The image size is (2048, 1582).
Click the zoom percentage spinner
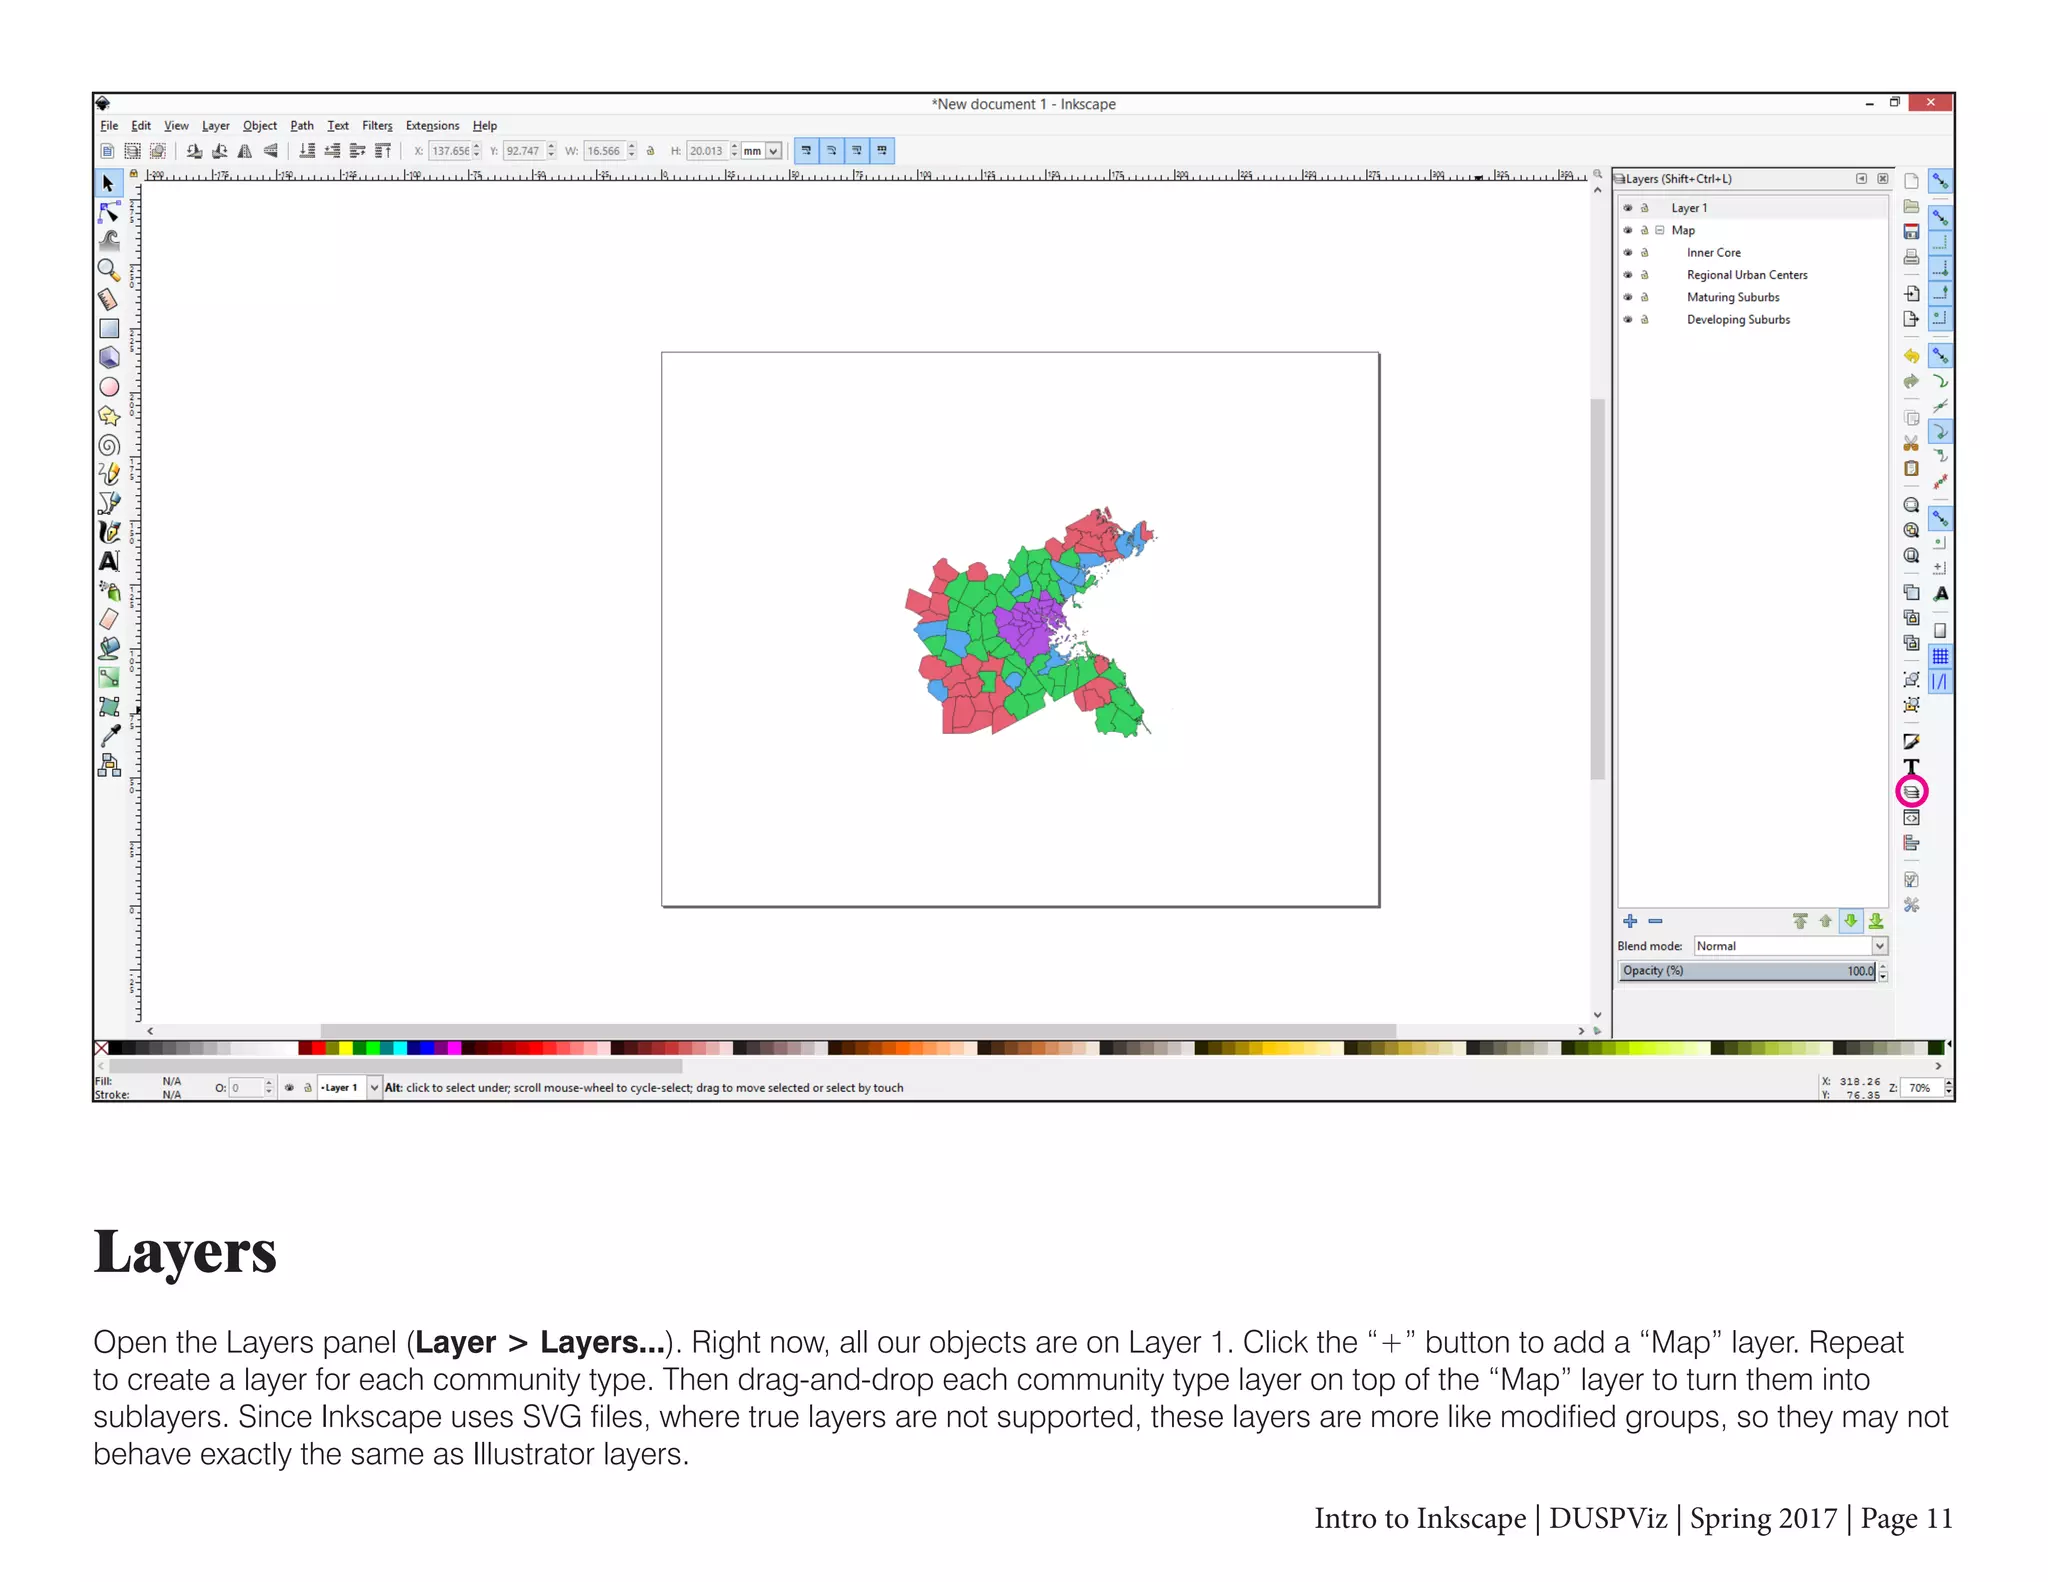pos(1948,1088)
